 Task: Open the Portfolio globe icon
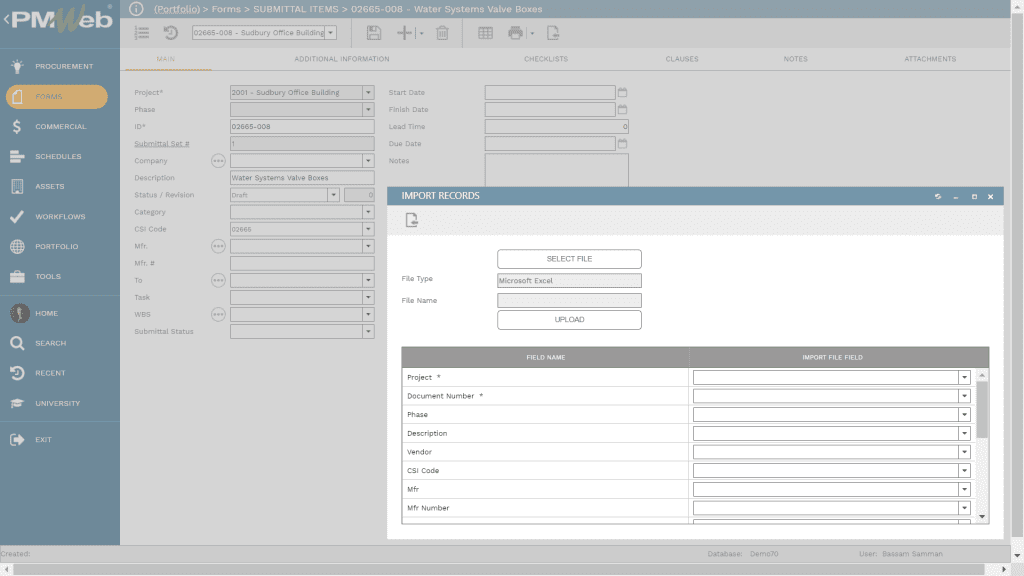click(x=18, y=246)
